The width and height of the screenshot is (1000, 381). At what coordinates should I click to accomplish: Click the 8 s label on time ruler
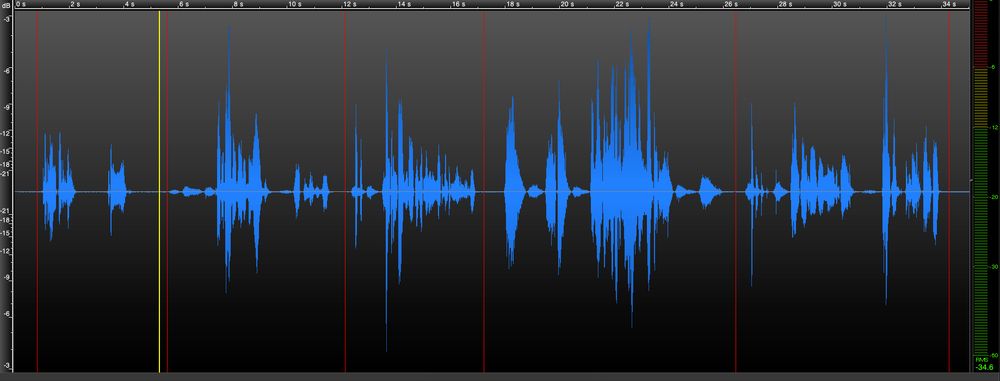239,4
